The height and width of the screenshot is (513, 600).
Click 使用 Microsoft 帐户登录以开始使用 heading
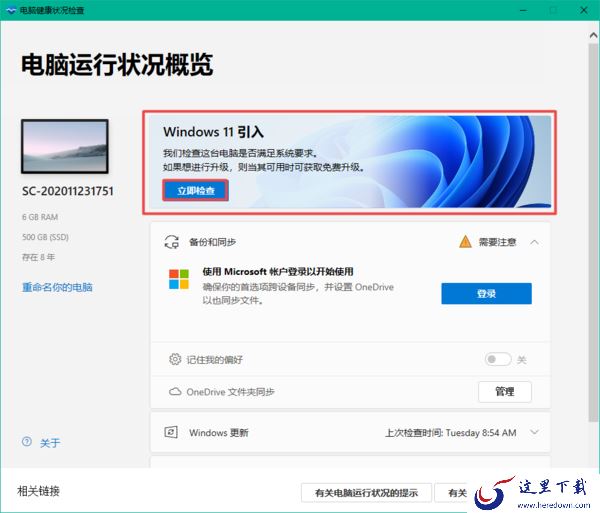278,272
